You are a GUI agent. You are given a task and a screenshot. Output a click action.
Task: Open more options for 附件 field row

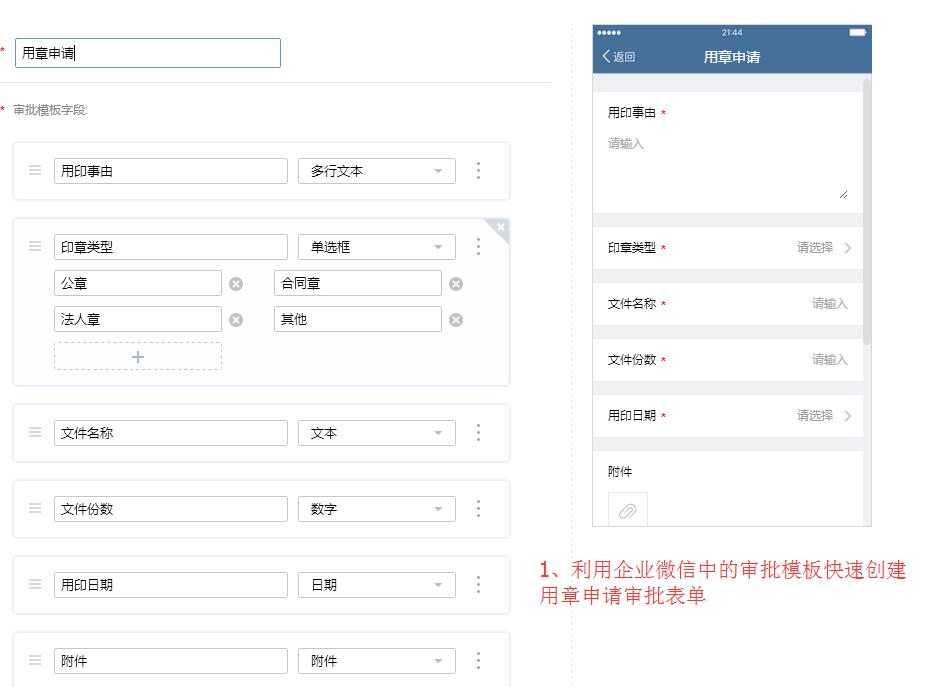[478, 660]
